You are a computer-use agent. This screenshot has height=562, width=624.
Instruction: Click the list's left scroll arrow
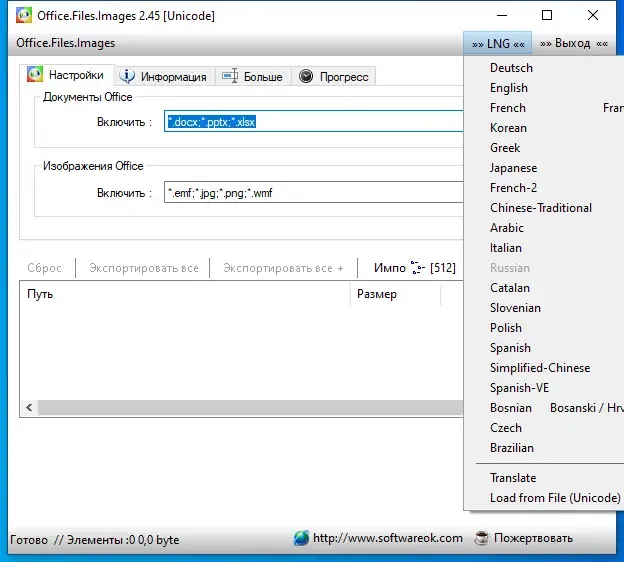[29, 408]
